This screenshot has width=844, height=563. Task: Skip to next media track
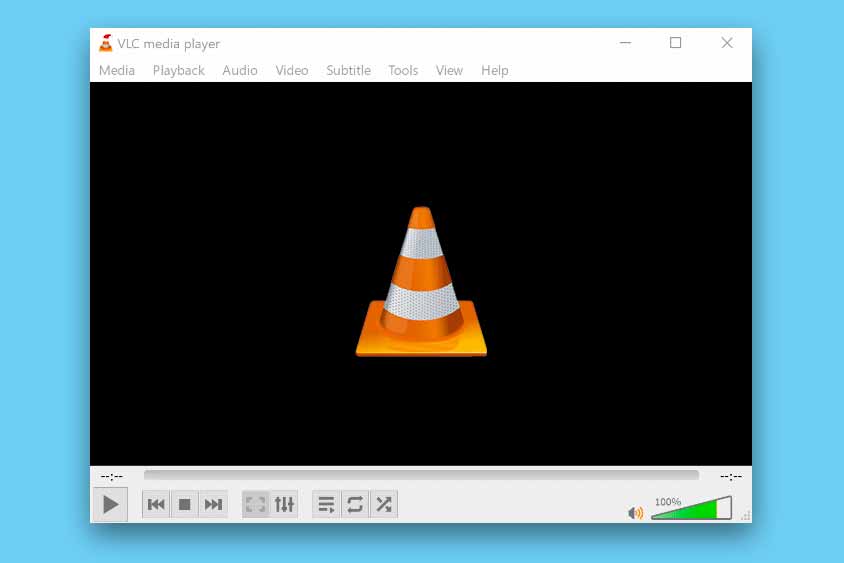tap(213, 504)
